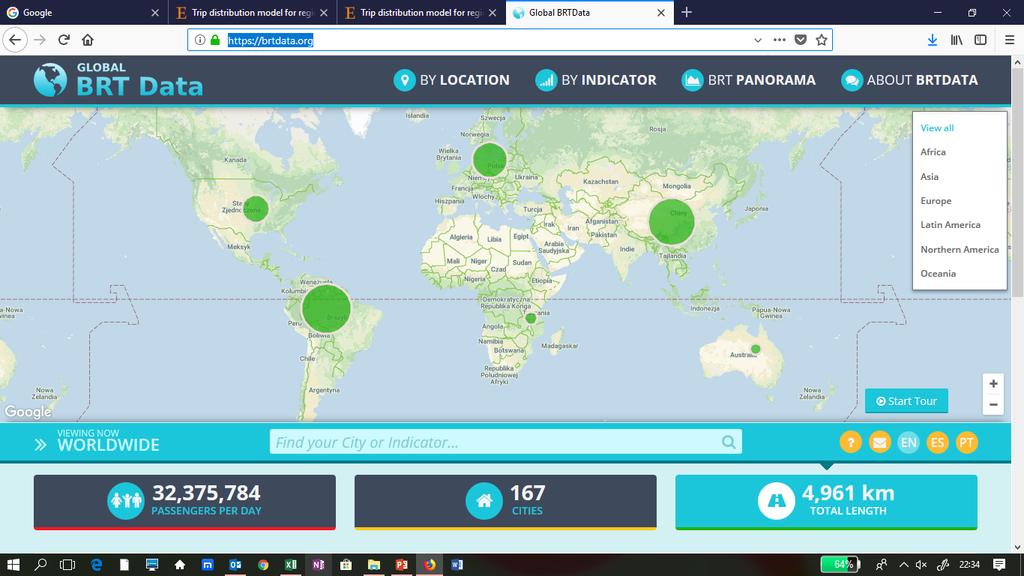Click the Latin America green bubble

click(327, 309)
